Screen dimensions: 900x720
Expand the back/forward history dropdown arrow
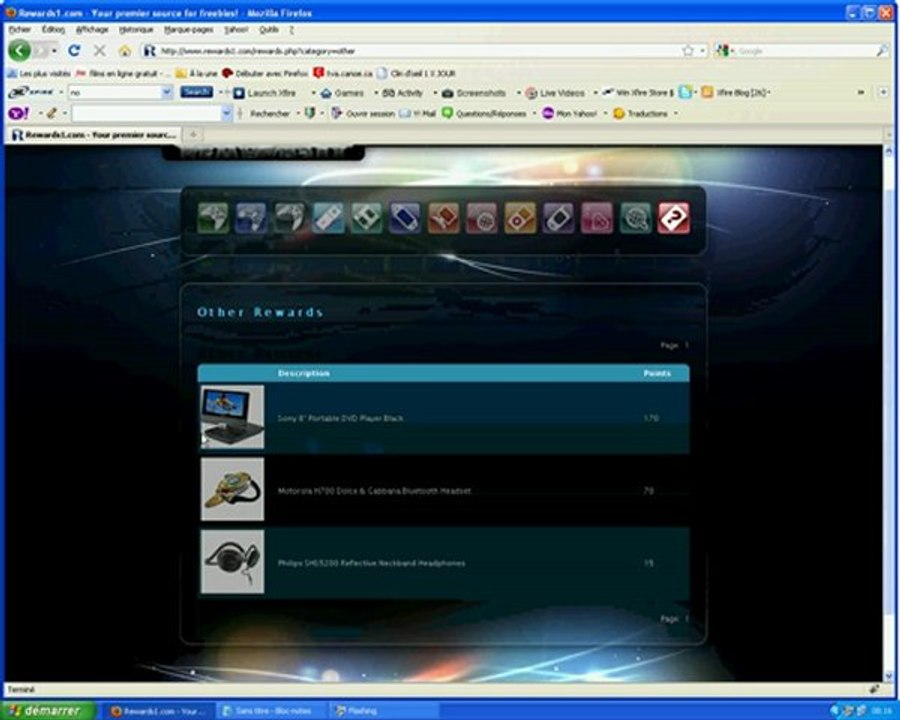click(54, 51)
